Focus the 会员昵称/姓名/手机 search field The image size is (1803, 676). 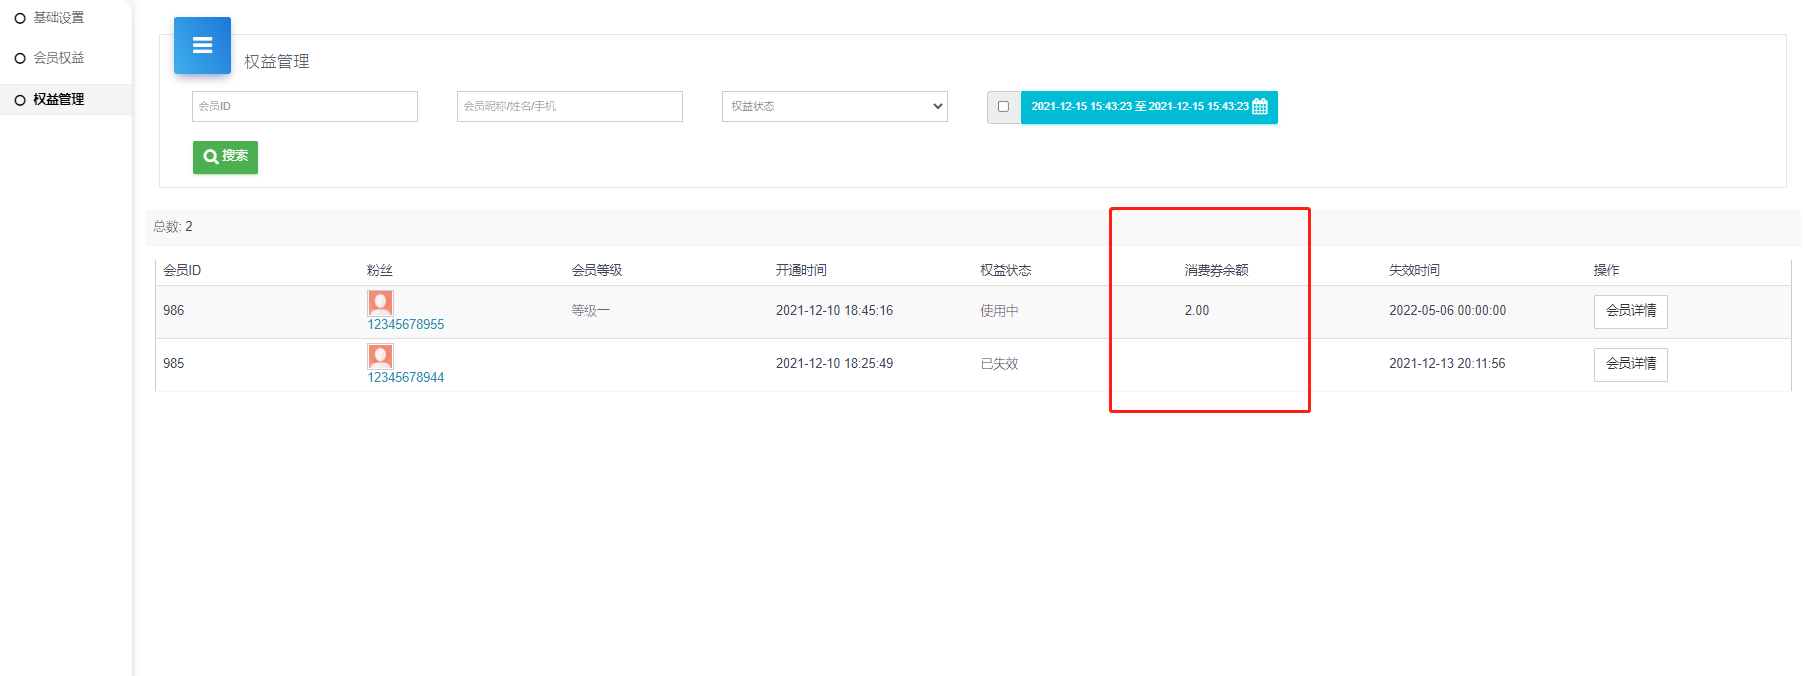(569, 107)
